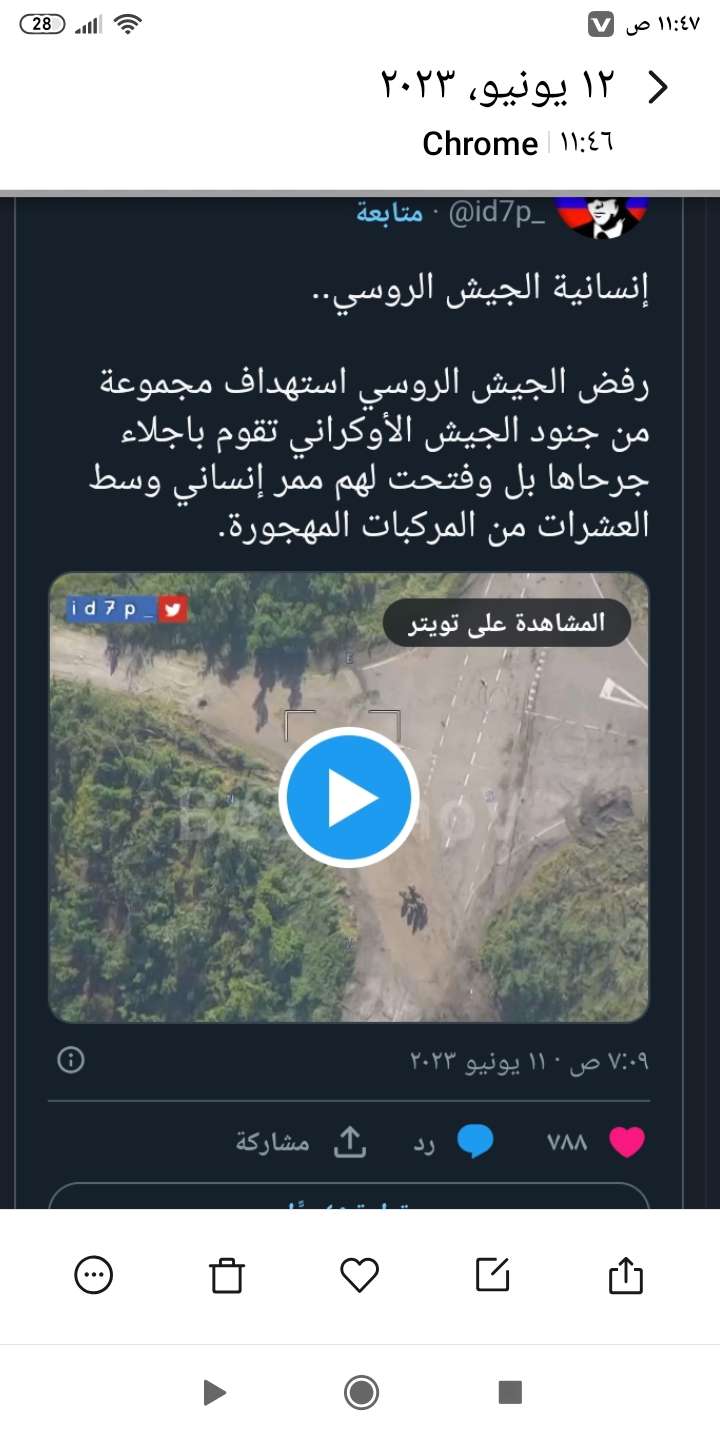Open more options ellipsis circle
This screenshot has width=720, height=1440.
tap(94, 1275)
